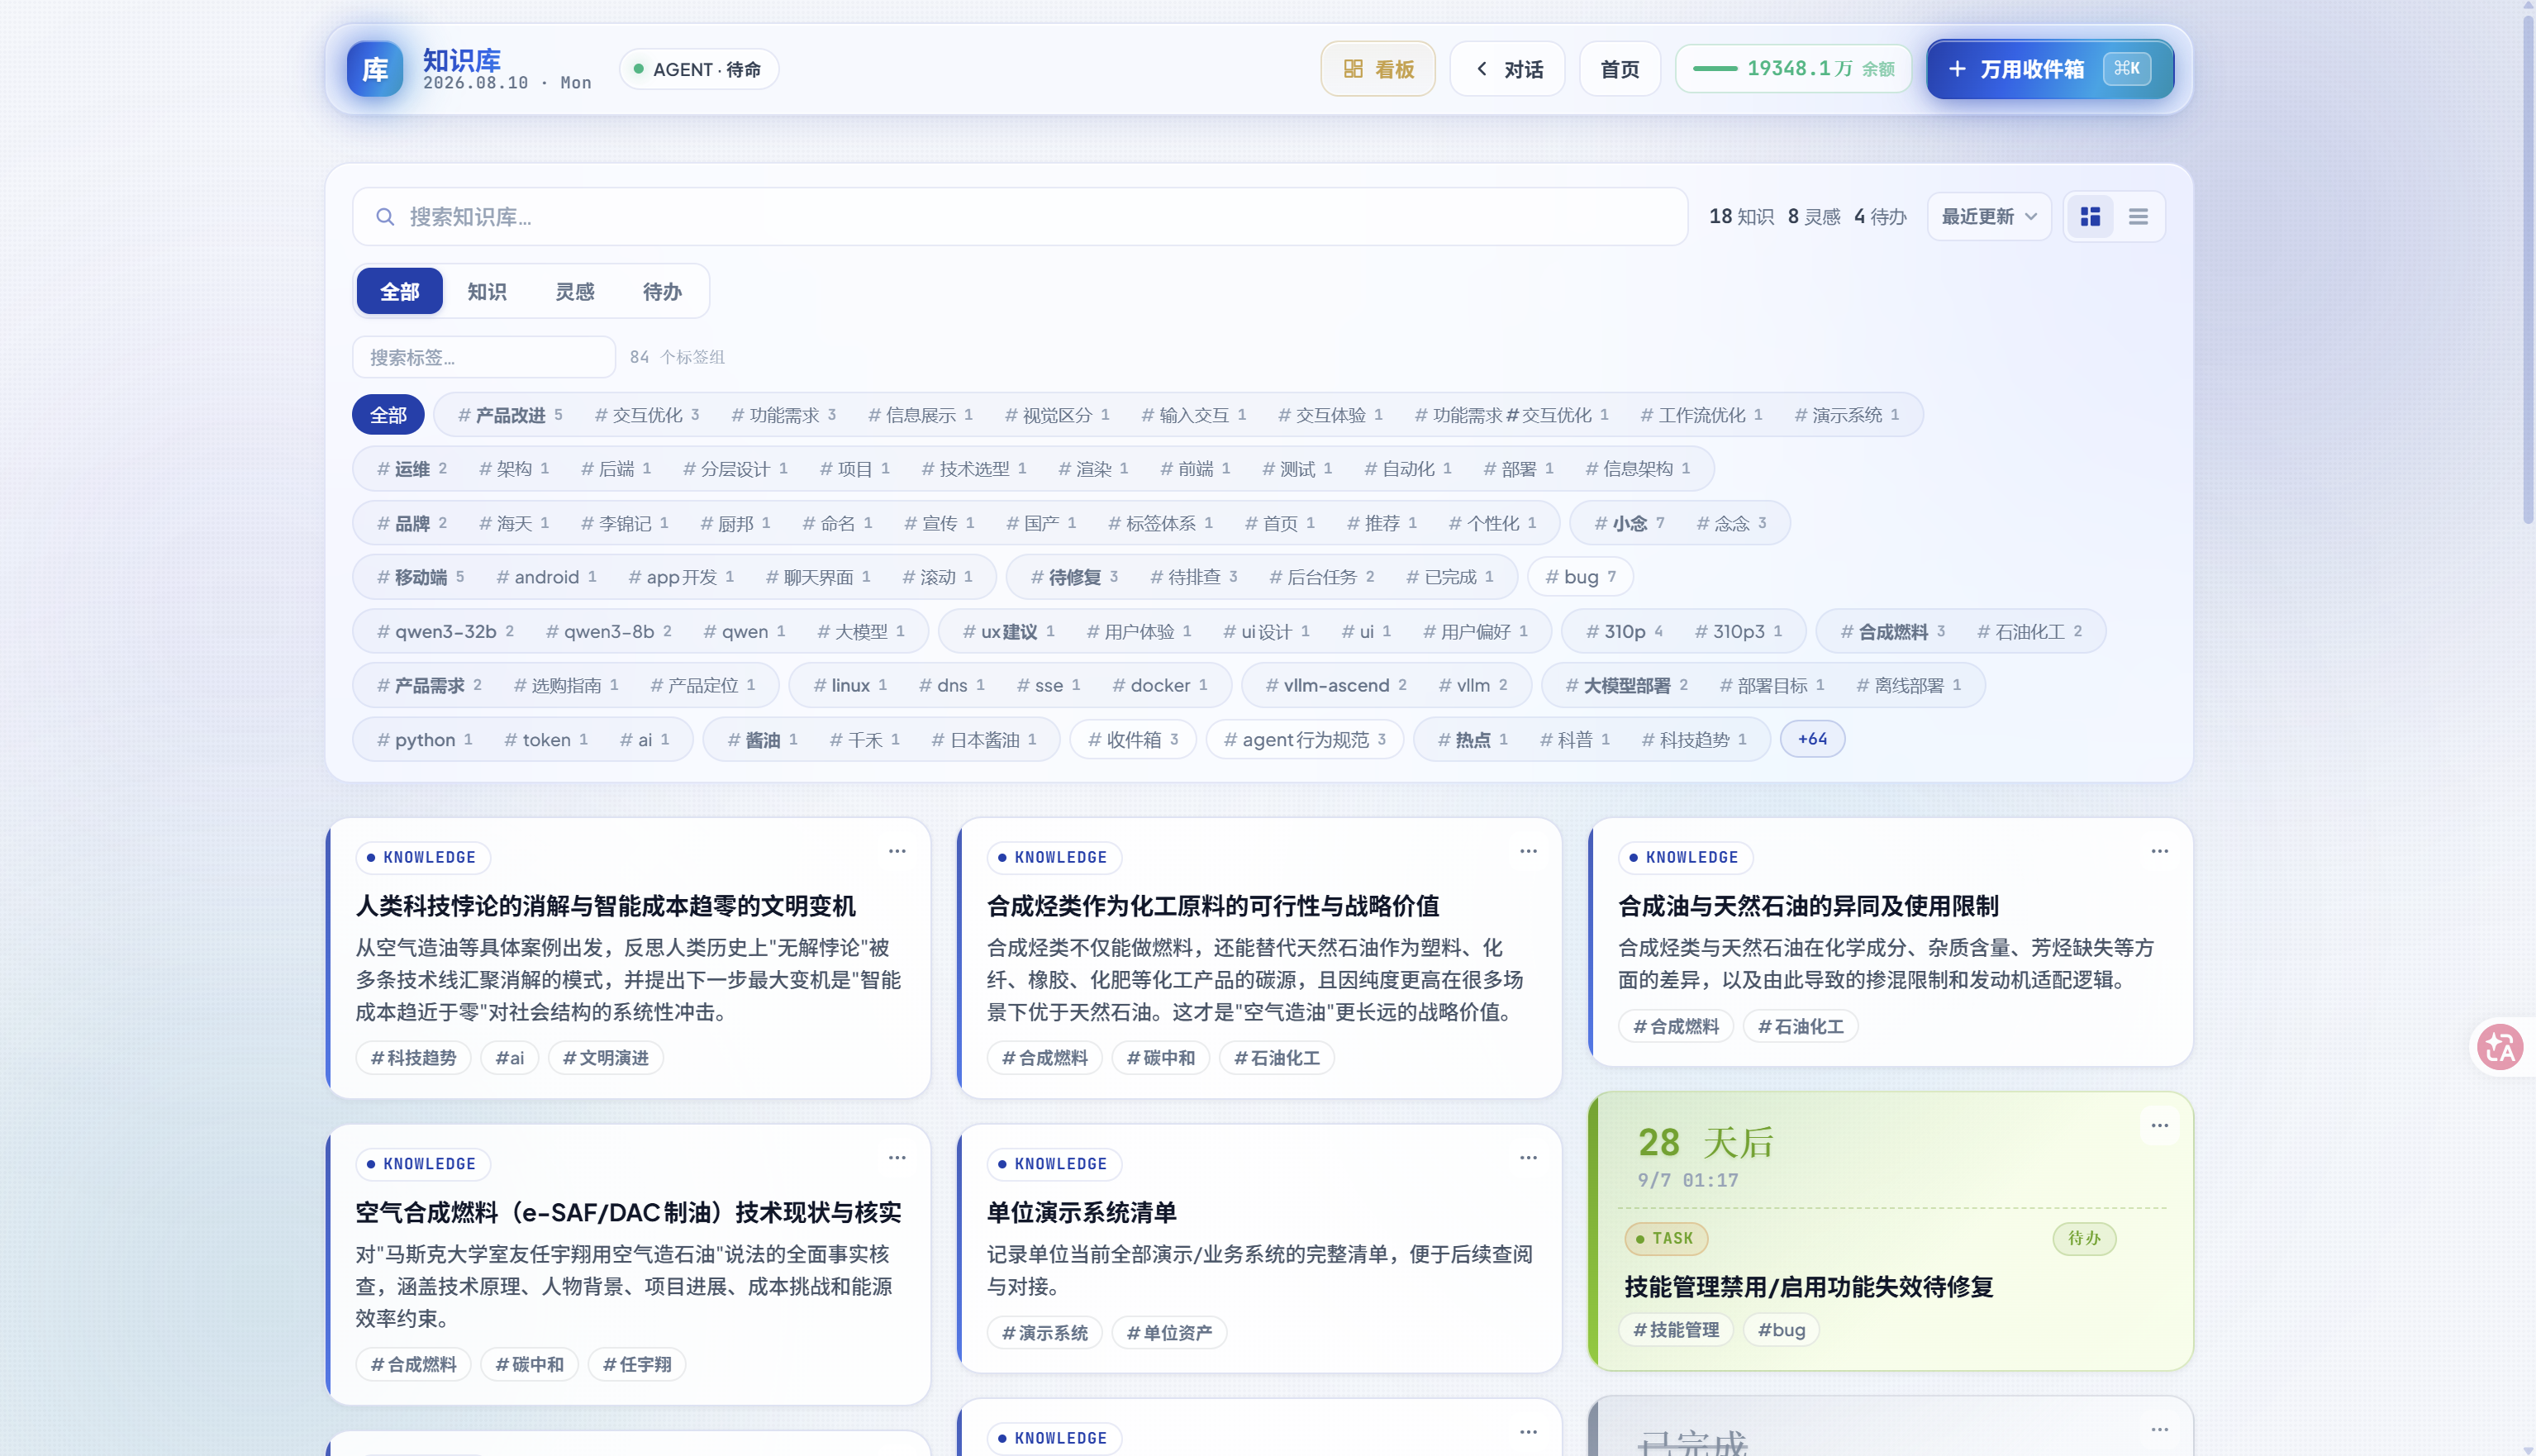This screenshot has width=2536, height=1456.
Task: Click 待办 status badge on task card
Action: pos(2084,1238)
